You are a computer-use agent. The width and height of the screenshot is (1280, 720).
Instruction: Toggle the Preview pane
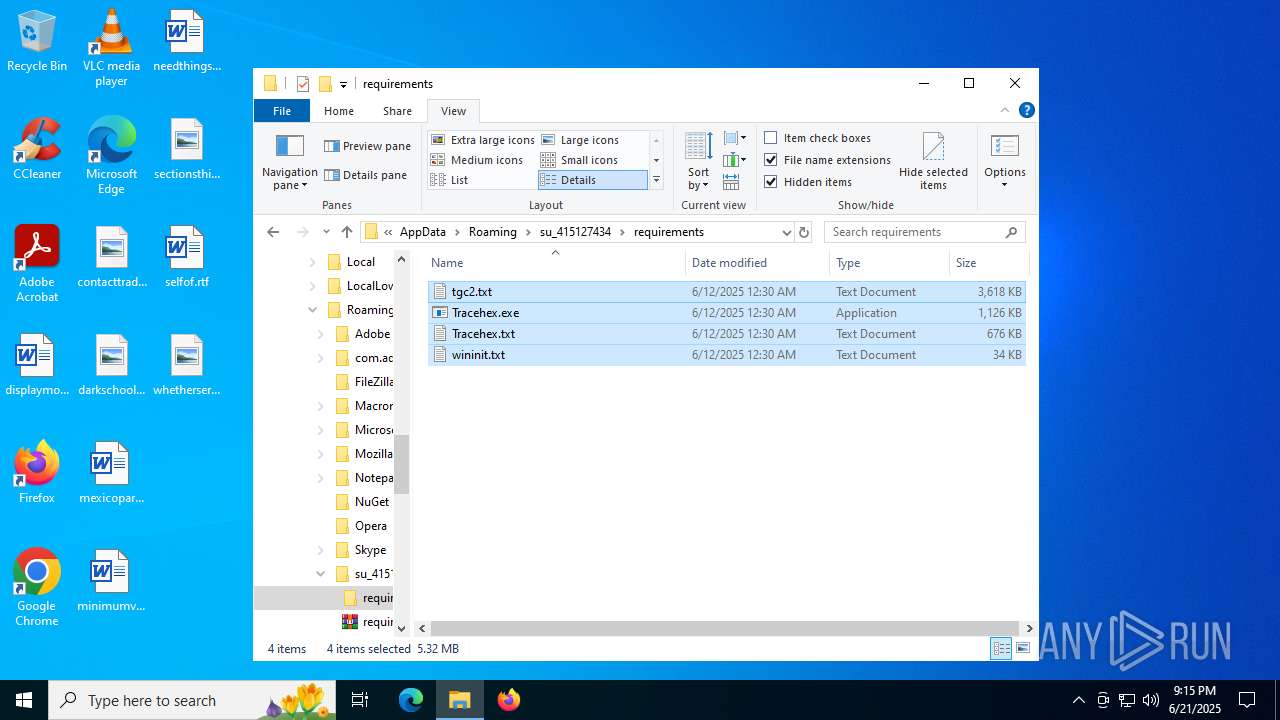click(367, 146)
